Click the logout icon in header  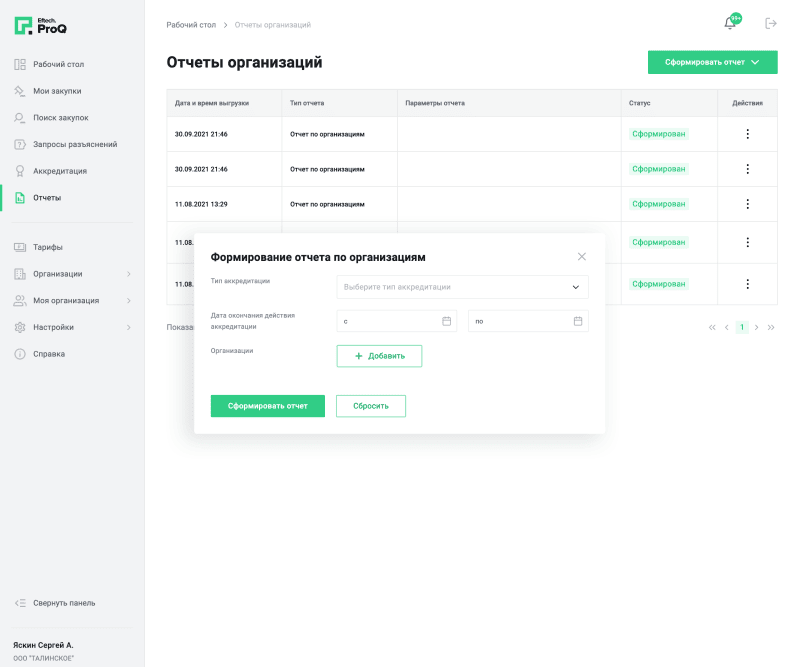(770, 23)
